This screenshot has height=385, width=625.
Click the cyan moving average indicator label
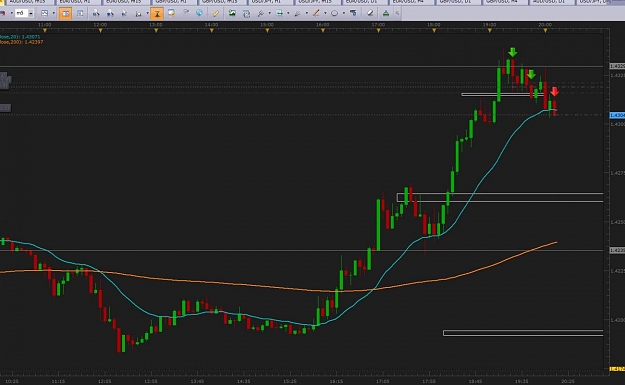[20, 37]
